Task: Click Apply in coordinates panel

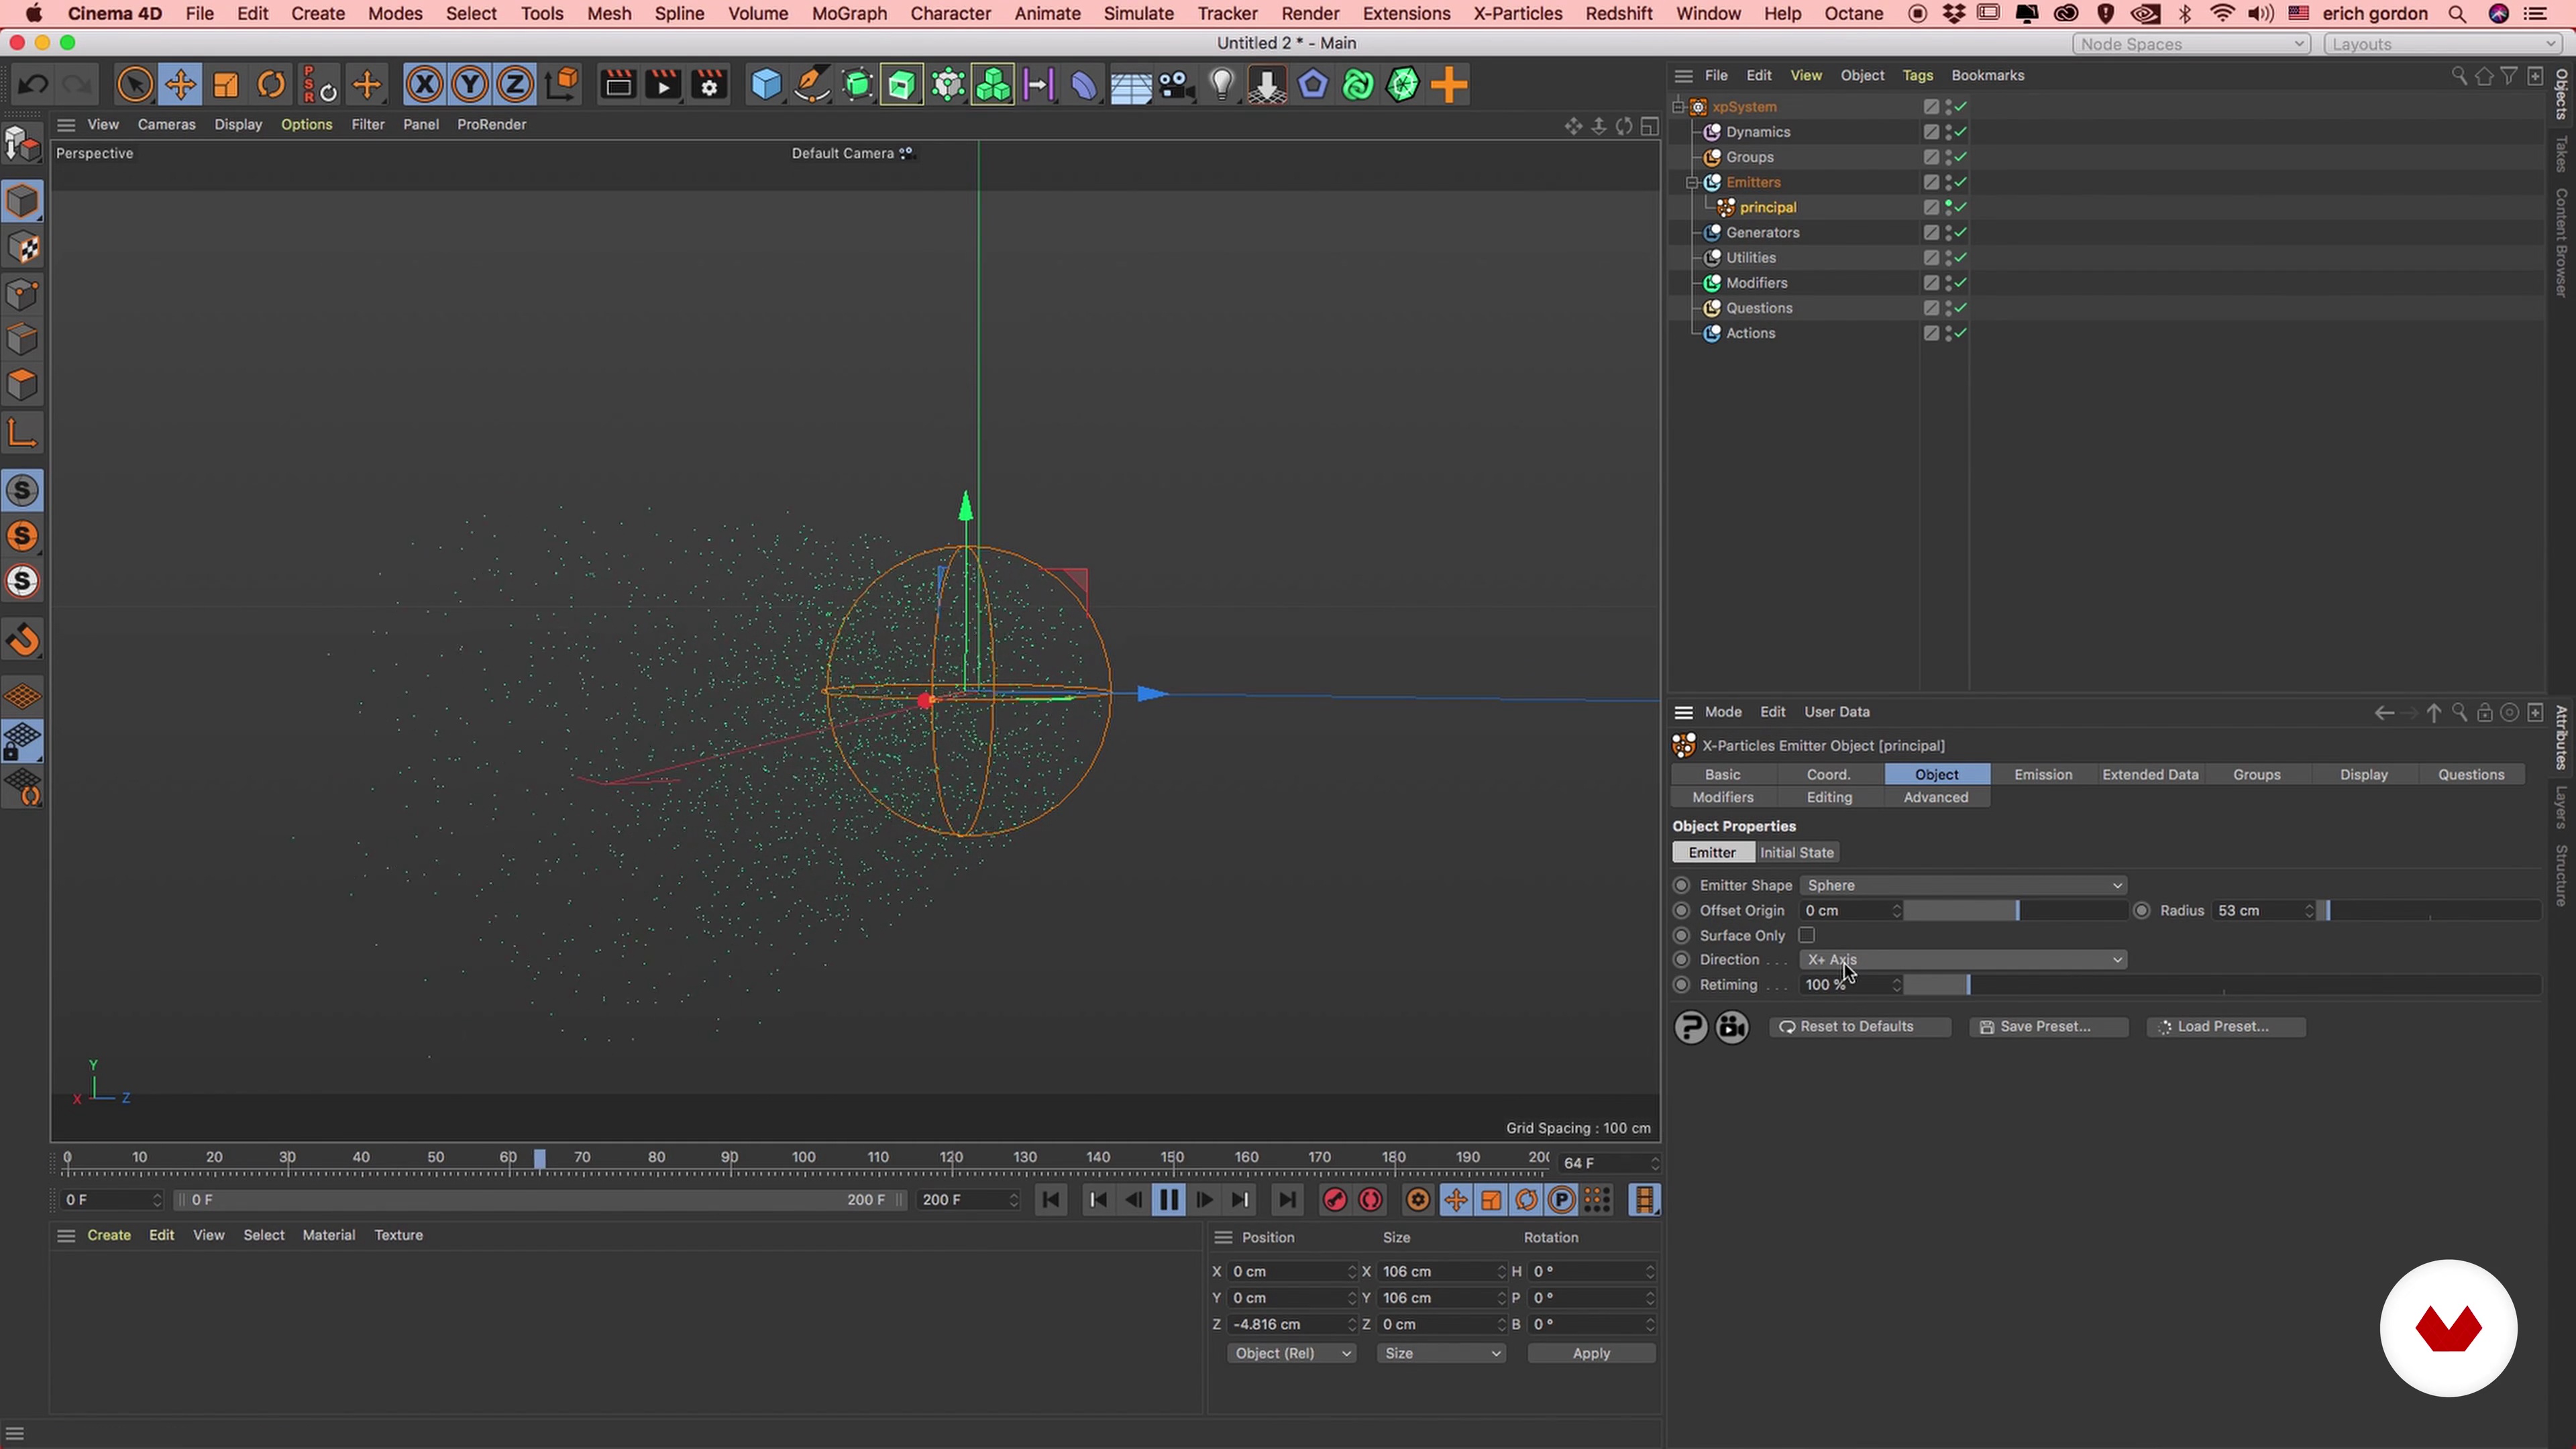Action: (1590, 1353)
